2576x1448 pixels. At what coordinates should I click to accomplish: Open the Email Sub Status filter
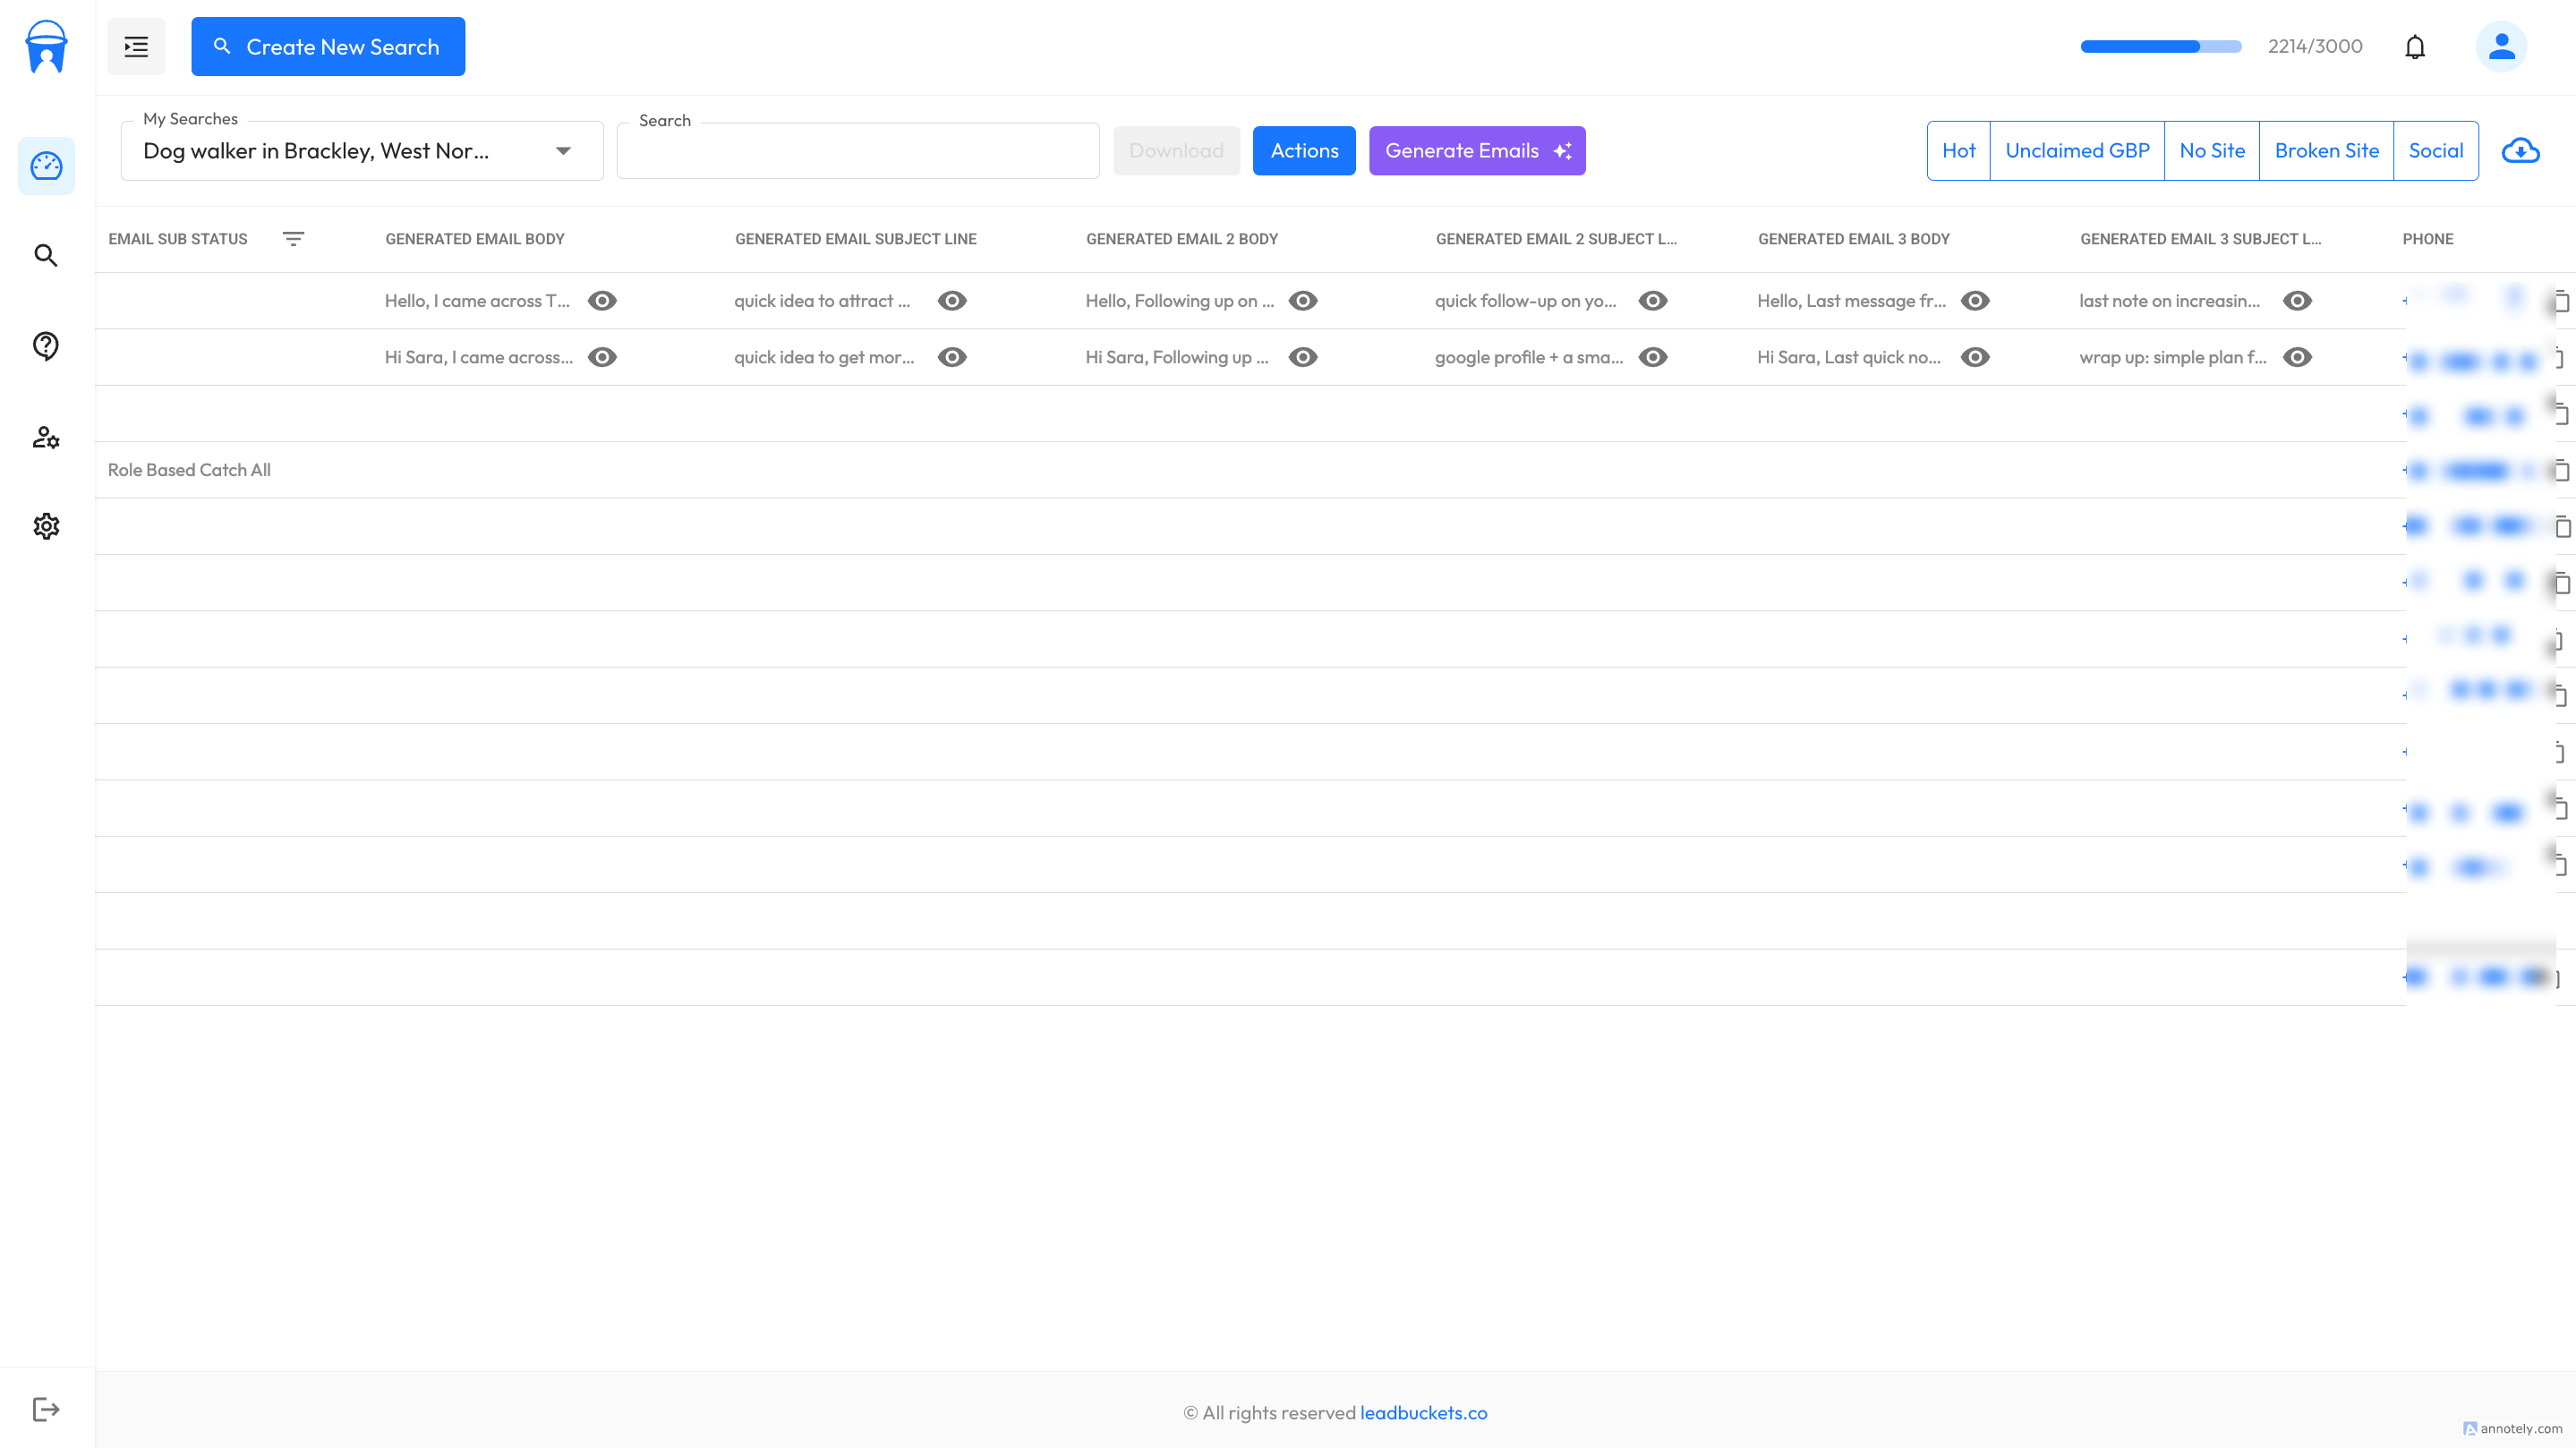[x=293, y=239]
